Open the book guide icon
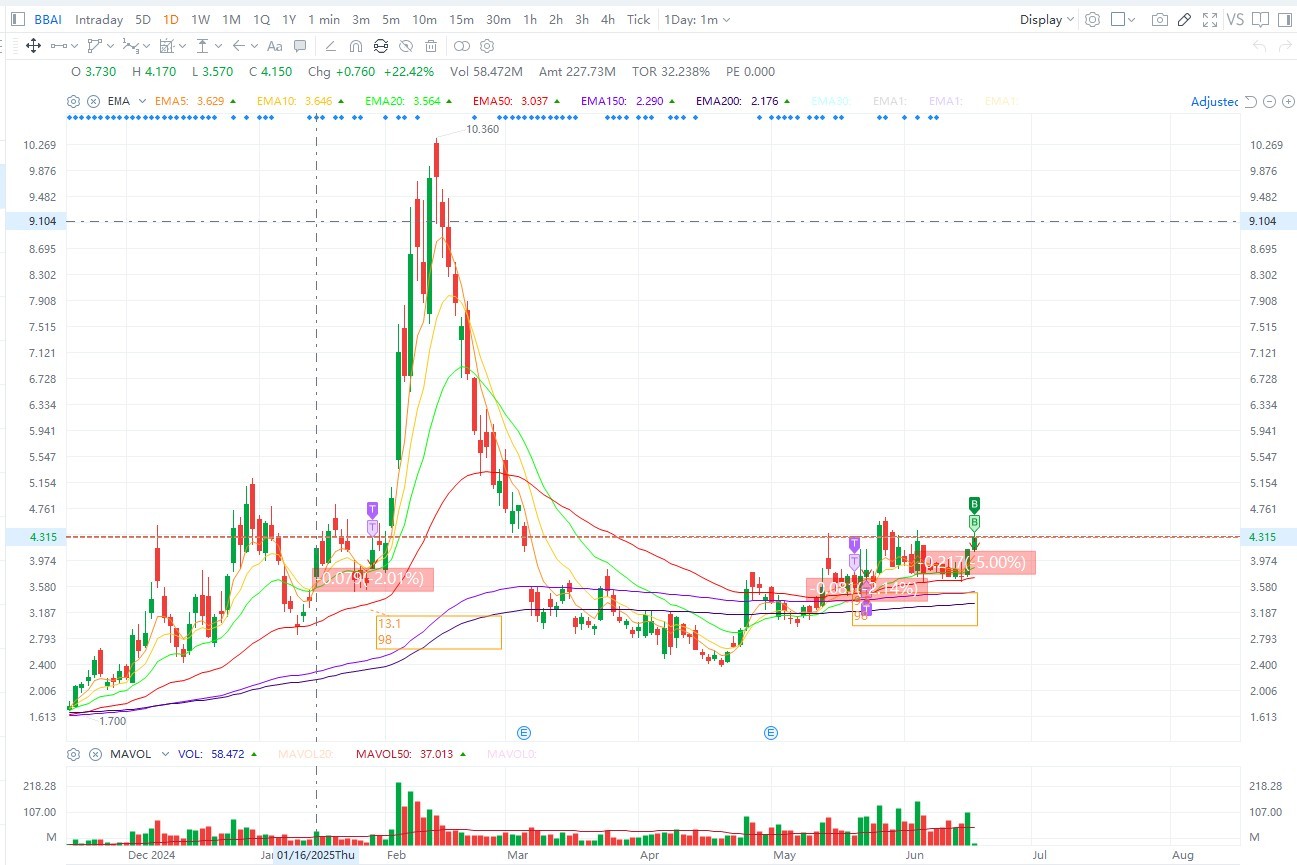 [1260, 19]
